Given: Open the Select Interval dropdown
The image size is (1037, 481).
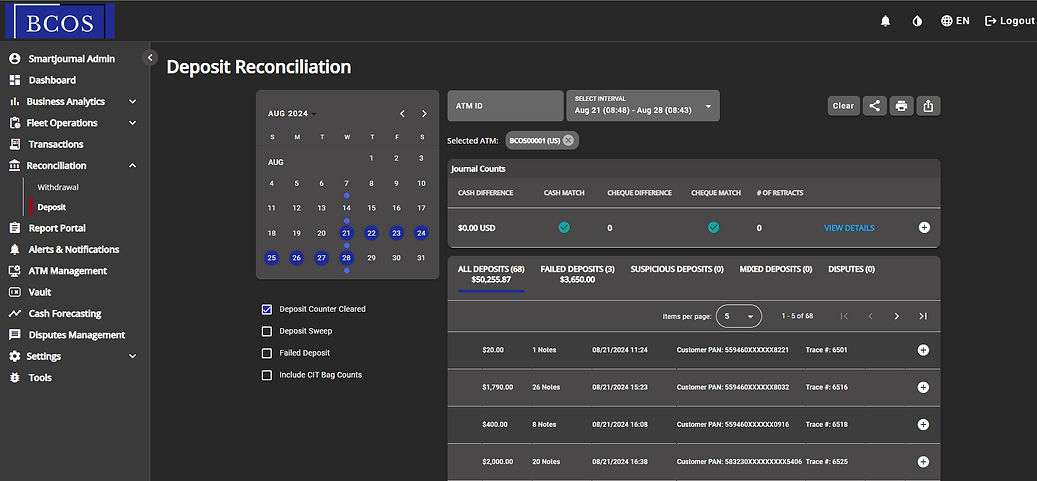Looking at the screenshot, I should click(x=642, y=105).
